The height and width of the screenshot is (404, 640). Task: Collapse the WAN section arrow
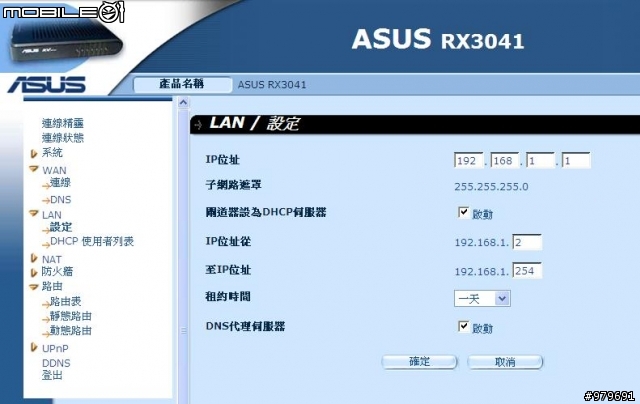click(34, 169)
